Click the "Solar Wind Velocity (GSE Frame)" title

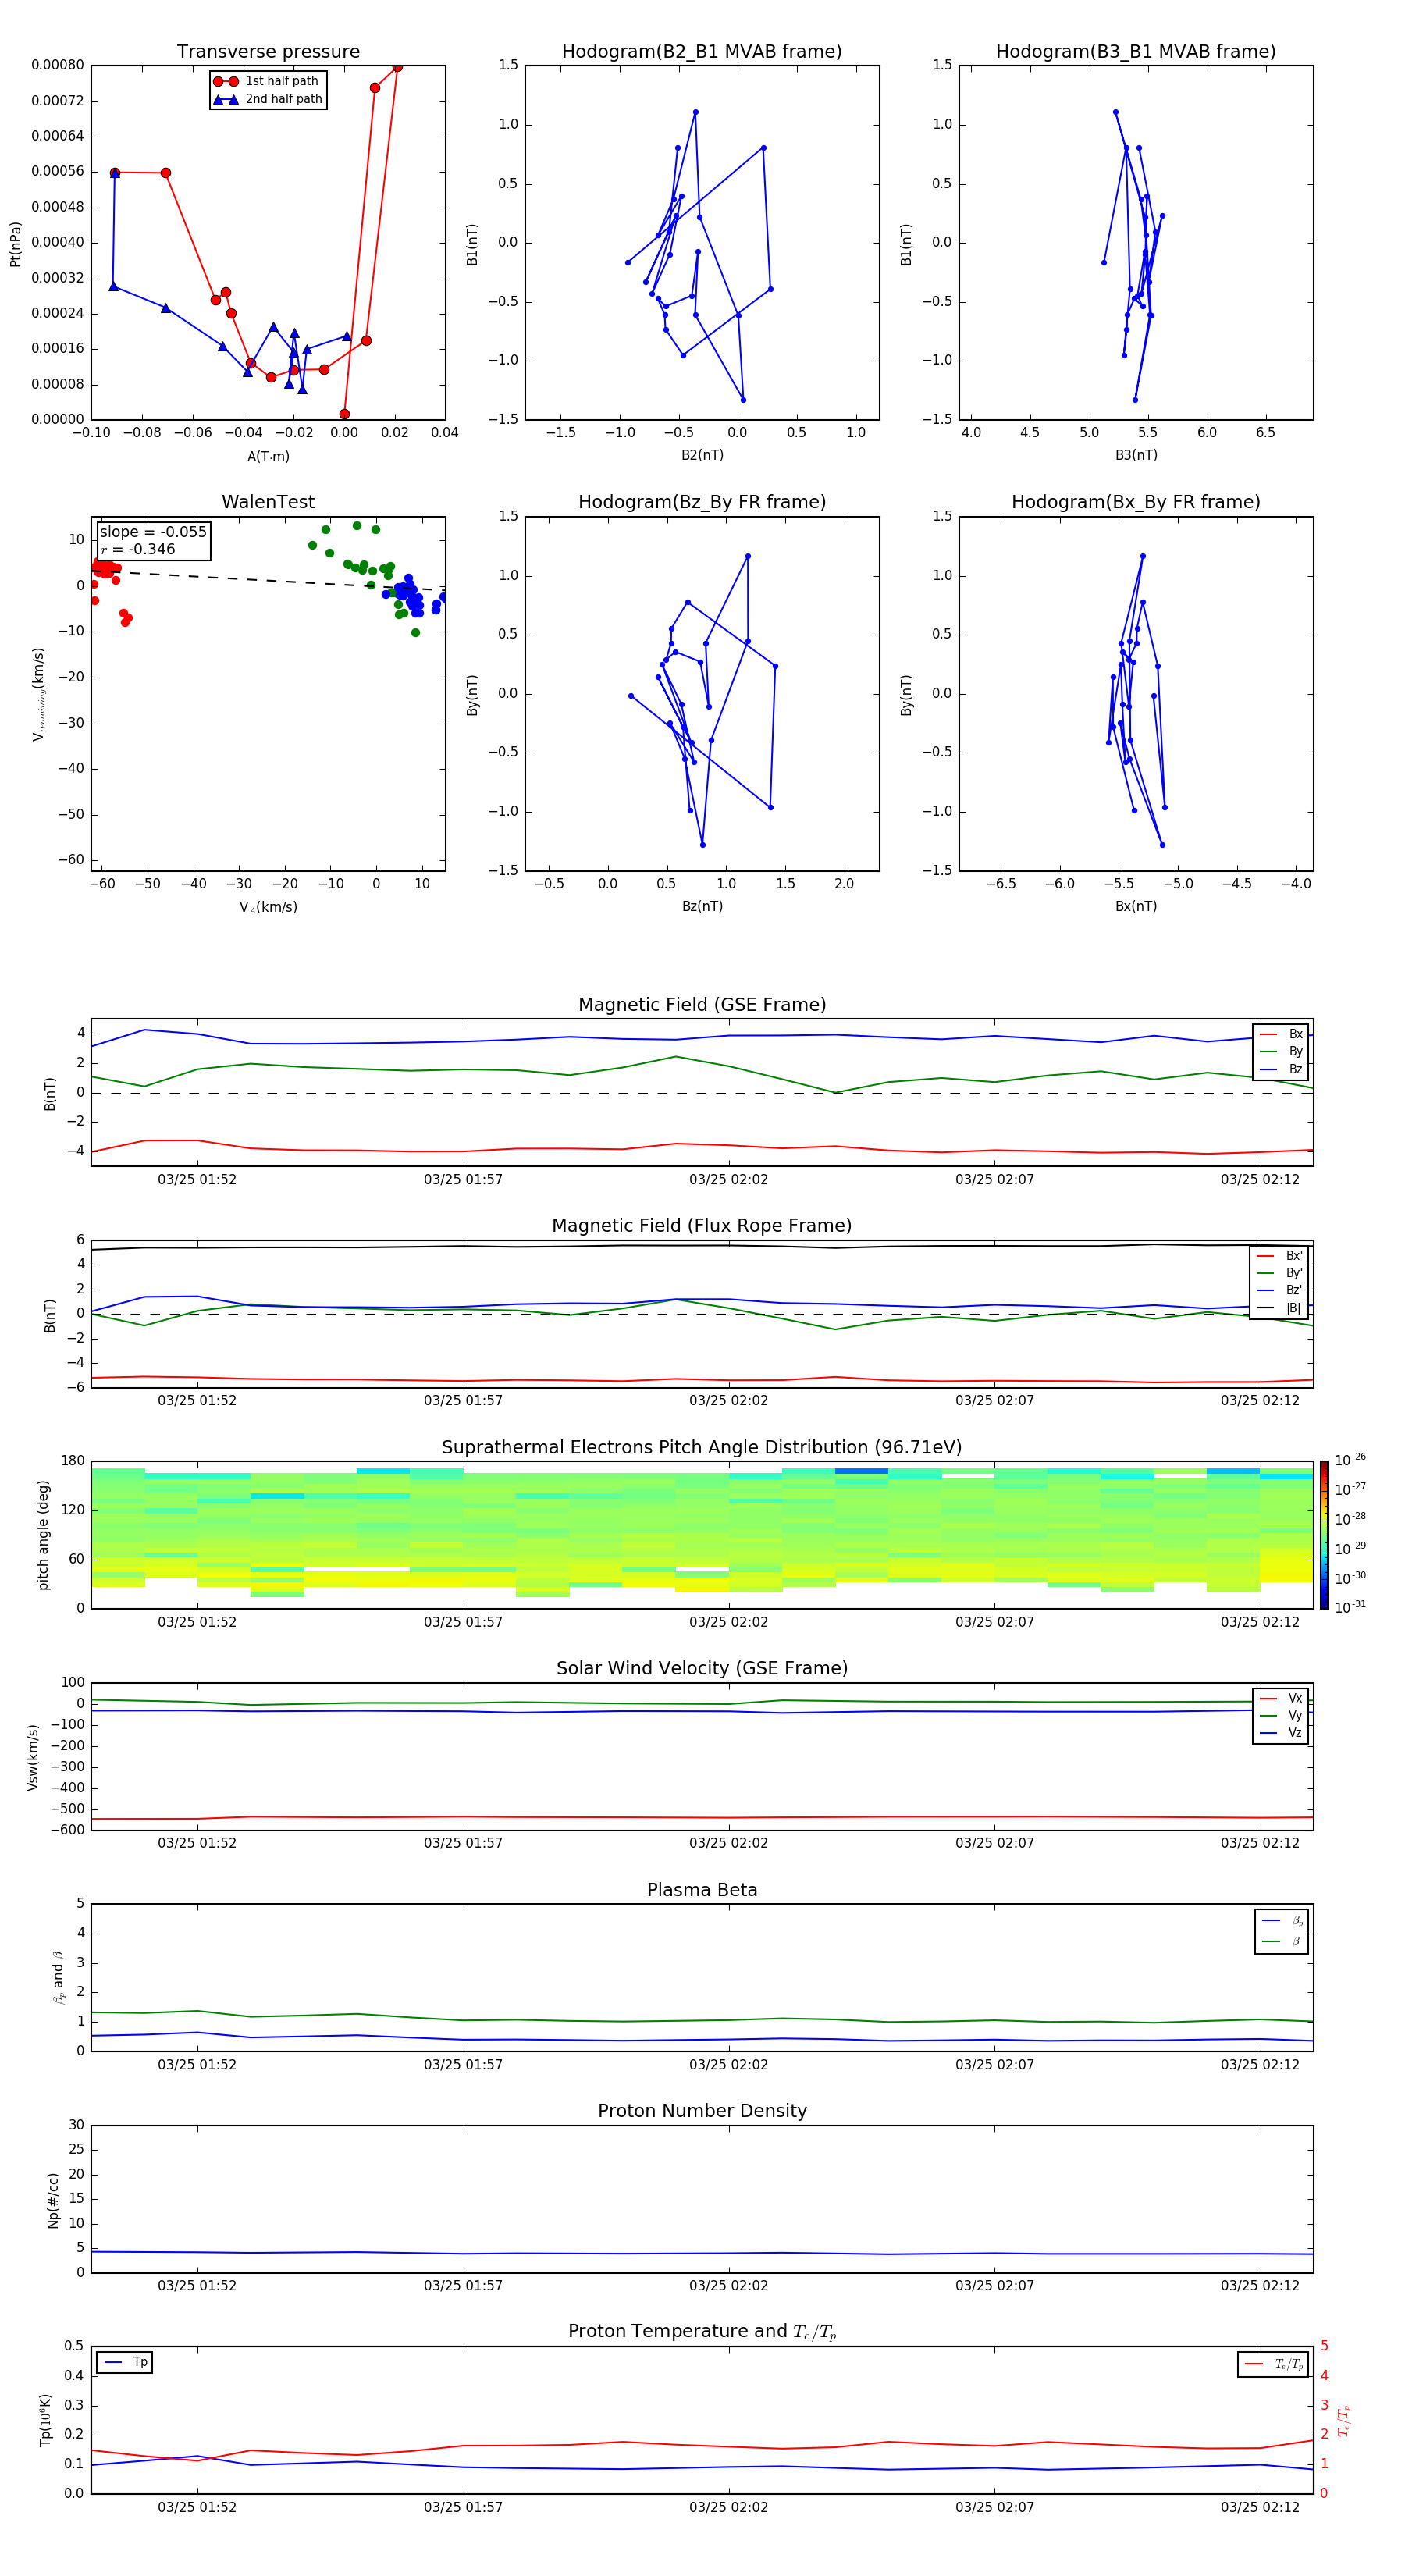(702, 1668)
